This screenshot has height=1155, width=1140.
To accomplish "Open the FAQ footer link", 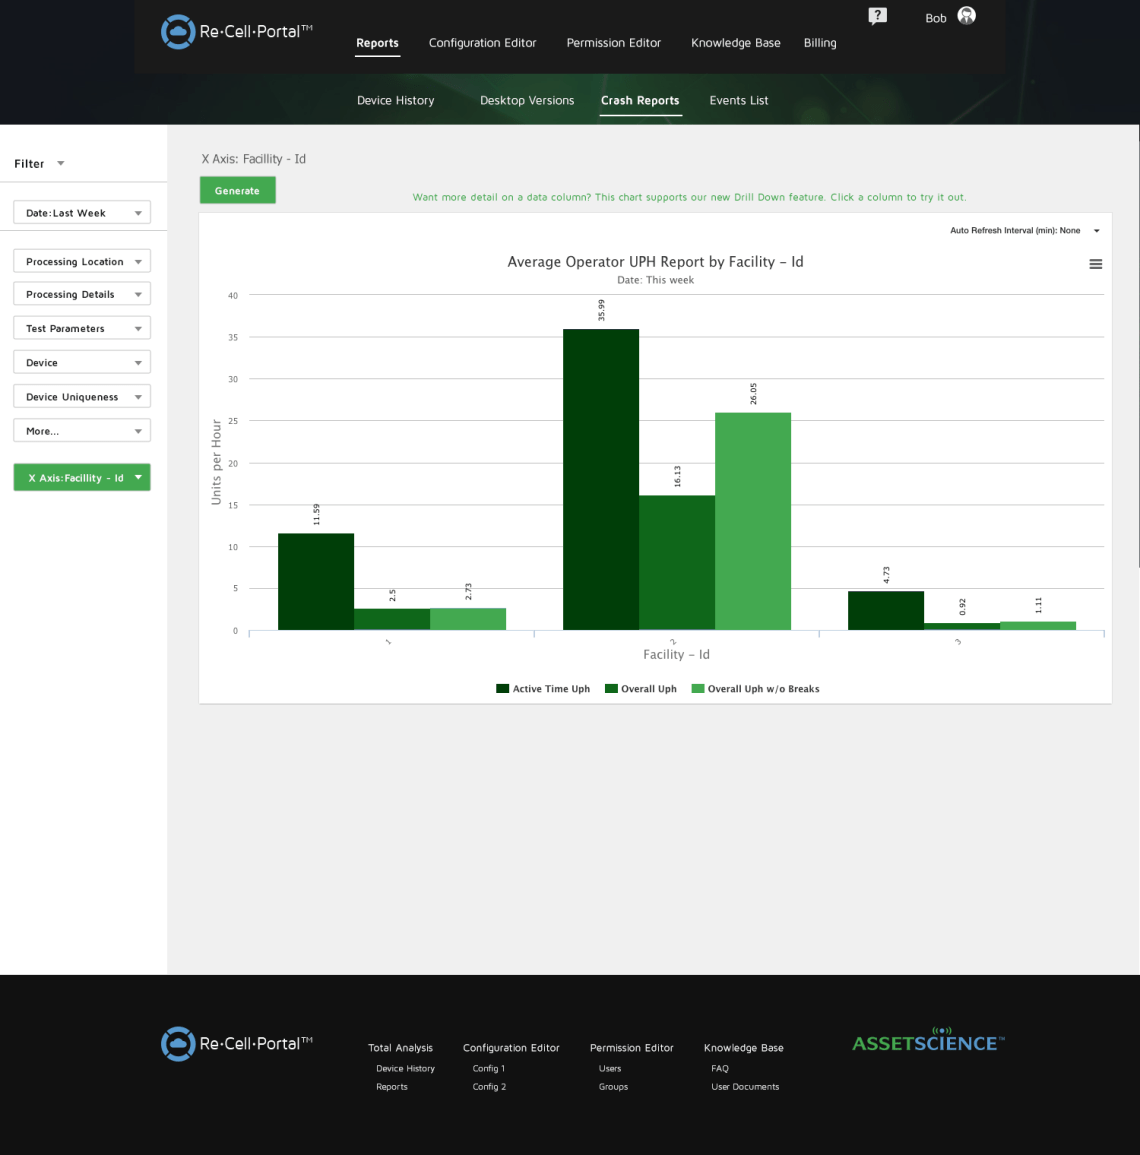I will click(720, 1069).
